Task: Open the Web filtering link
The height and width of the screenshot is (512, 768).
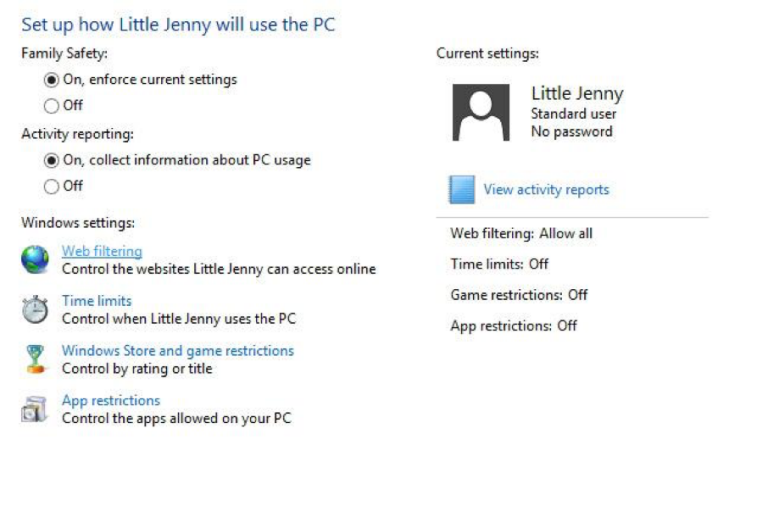Action: coord(102,251)
